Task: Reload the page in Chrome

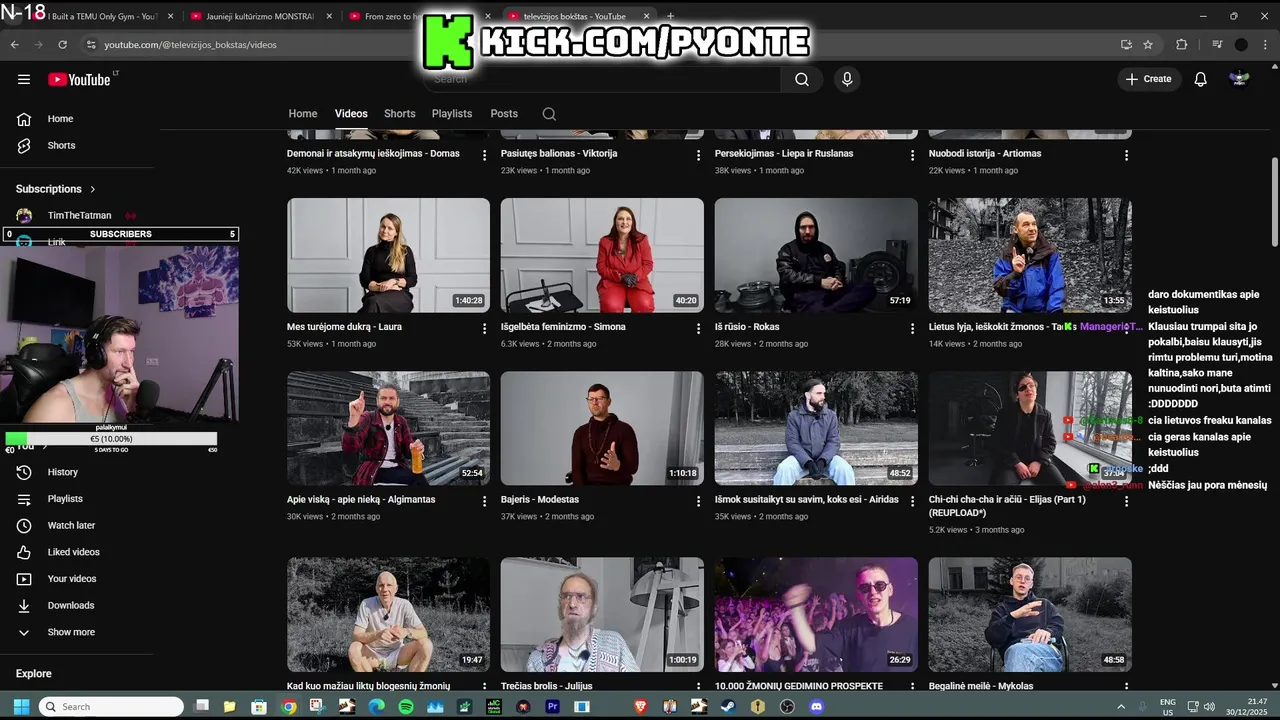Action: pos(62,44)
